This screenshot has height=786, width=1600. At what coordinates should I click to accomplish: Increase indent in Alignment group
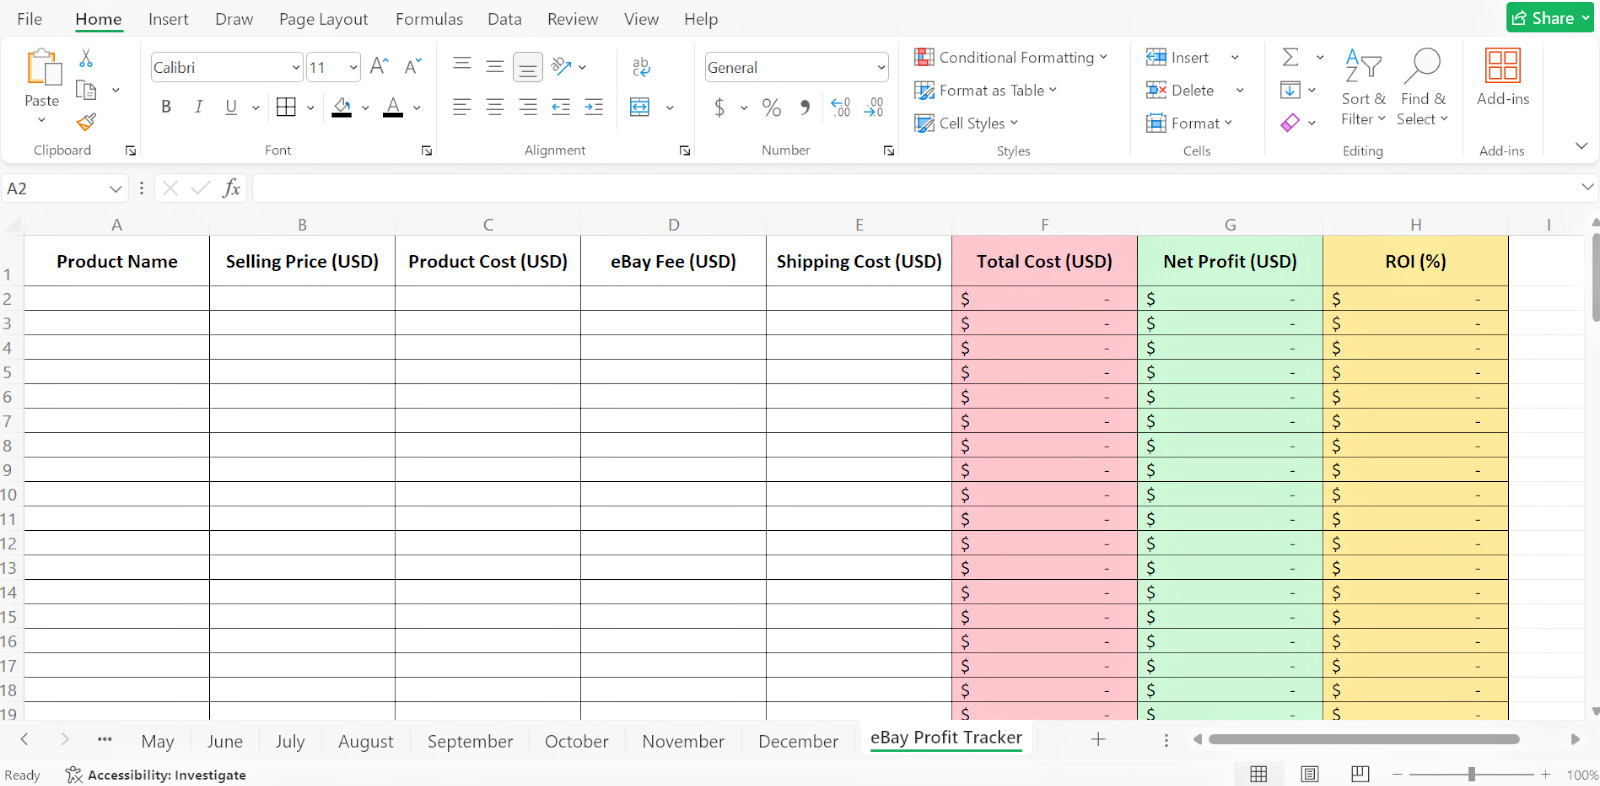[x=594, y=107]
